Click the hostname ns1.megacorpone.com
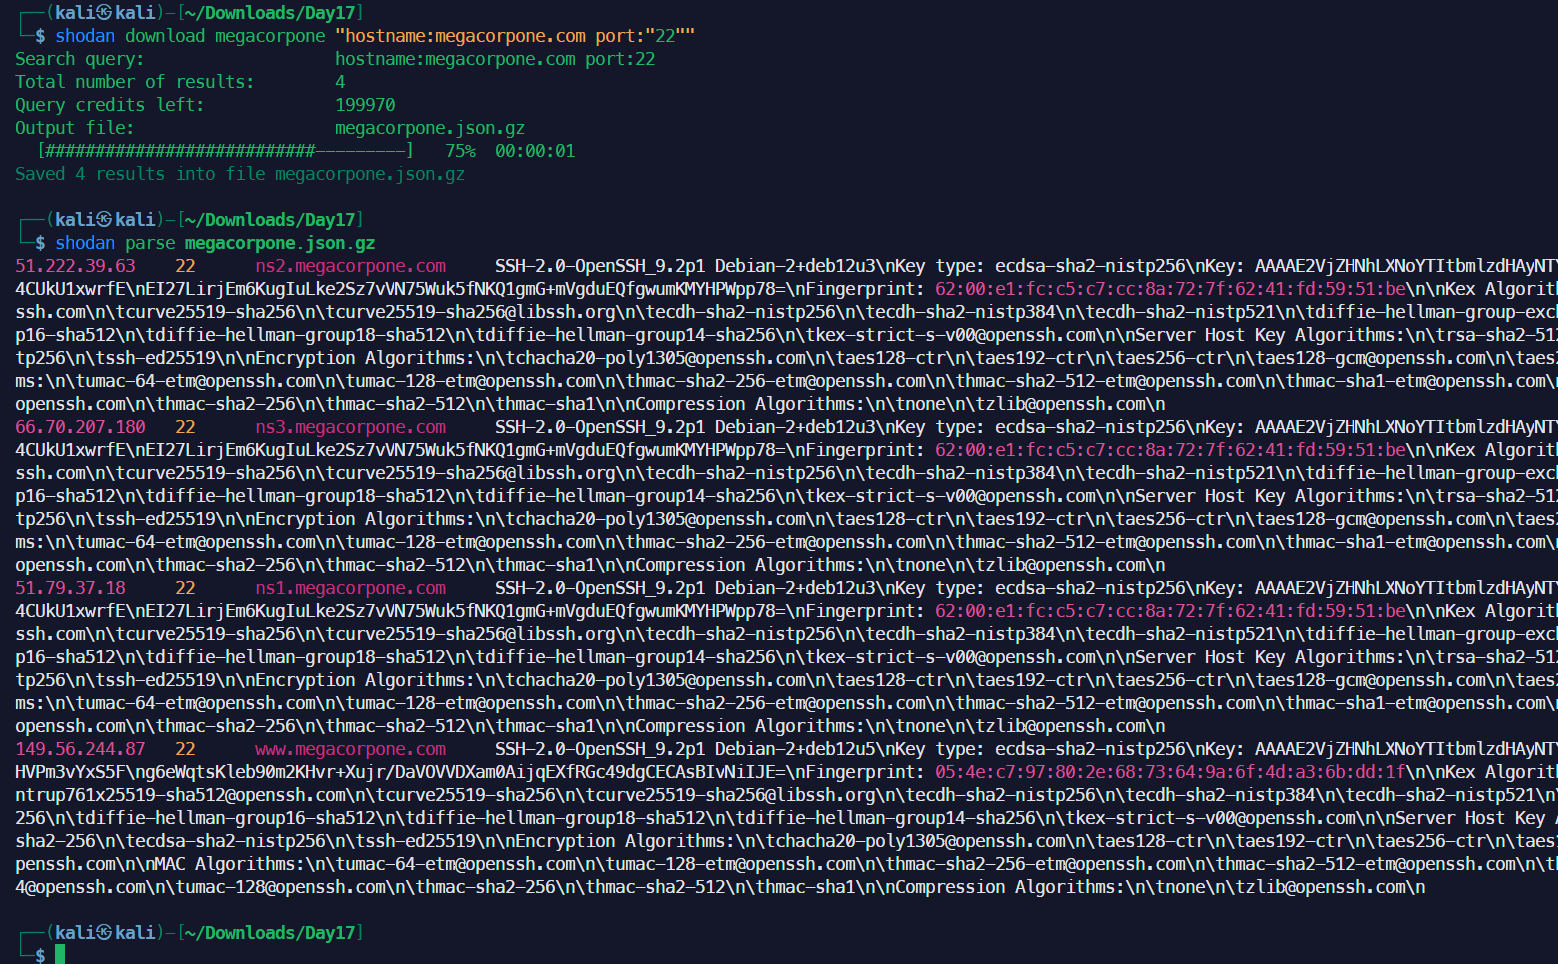The image size is (1558, 964). pos(350,588)
